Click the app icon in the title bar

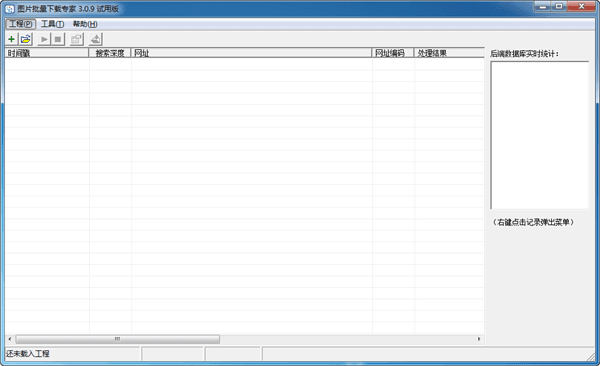[x=10, y=8]
